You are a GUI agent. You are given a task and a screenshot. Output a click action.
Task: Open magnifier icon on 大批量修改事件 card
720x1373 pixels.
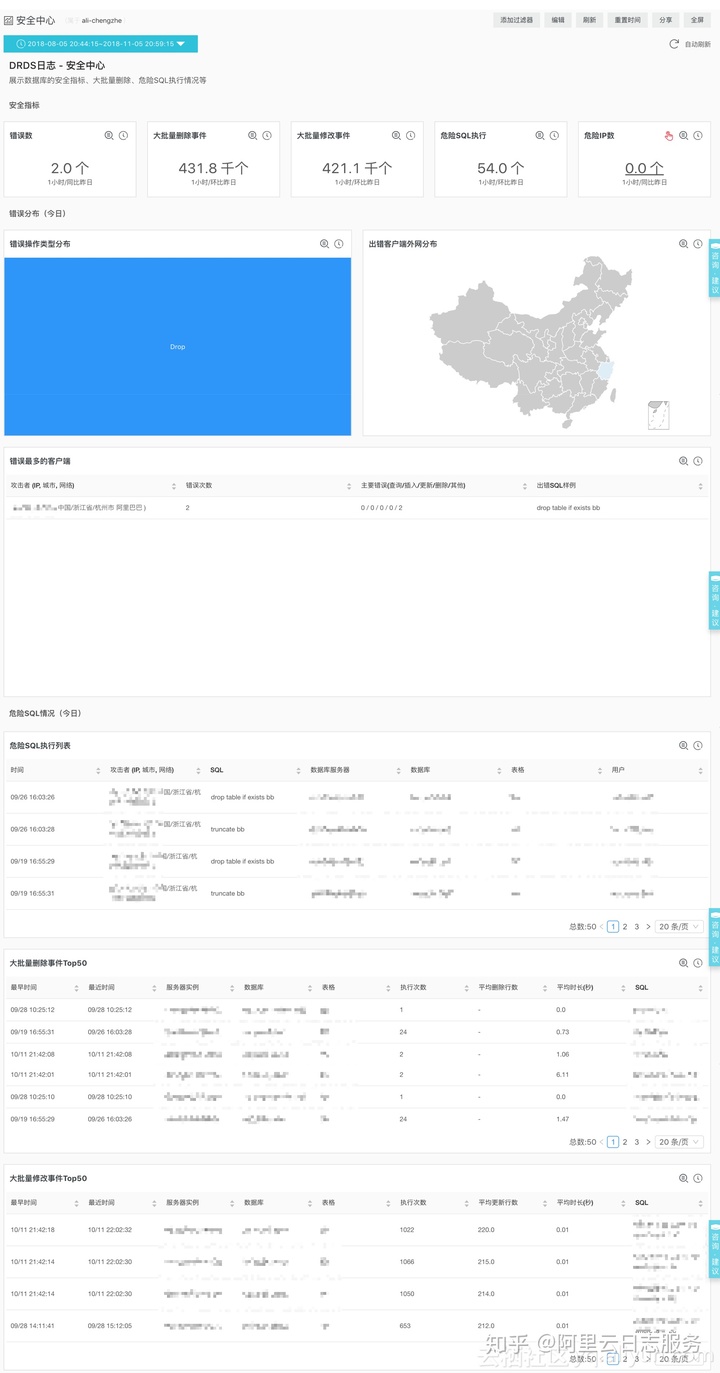point(396,135)
